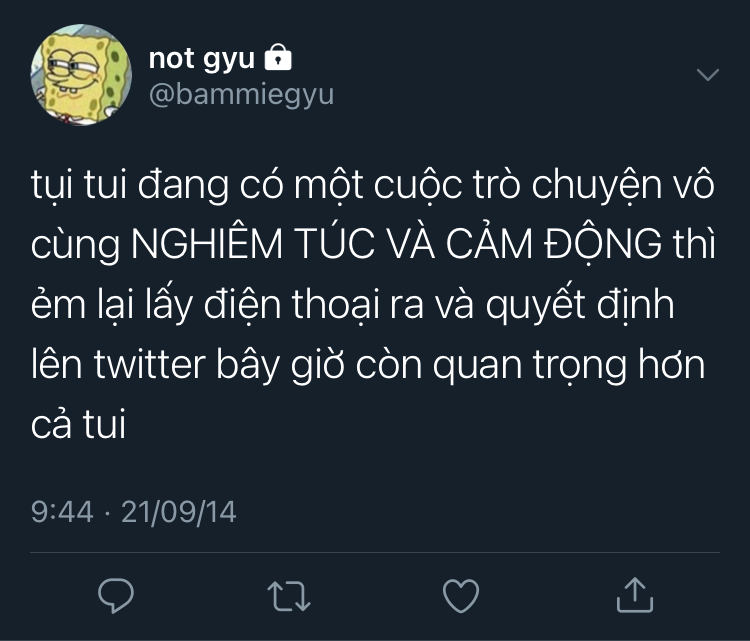Click the words quan trọng hơn
Viewport: 750px width, 641px height.
569,366
